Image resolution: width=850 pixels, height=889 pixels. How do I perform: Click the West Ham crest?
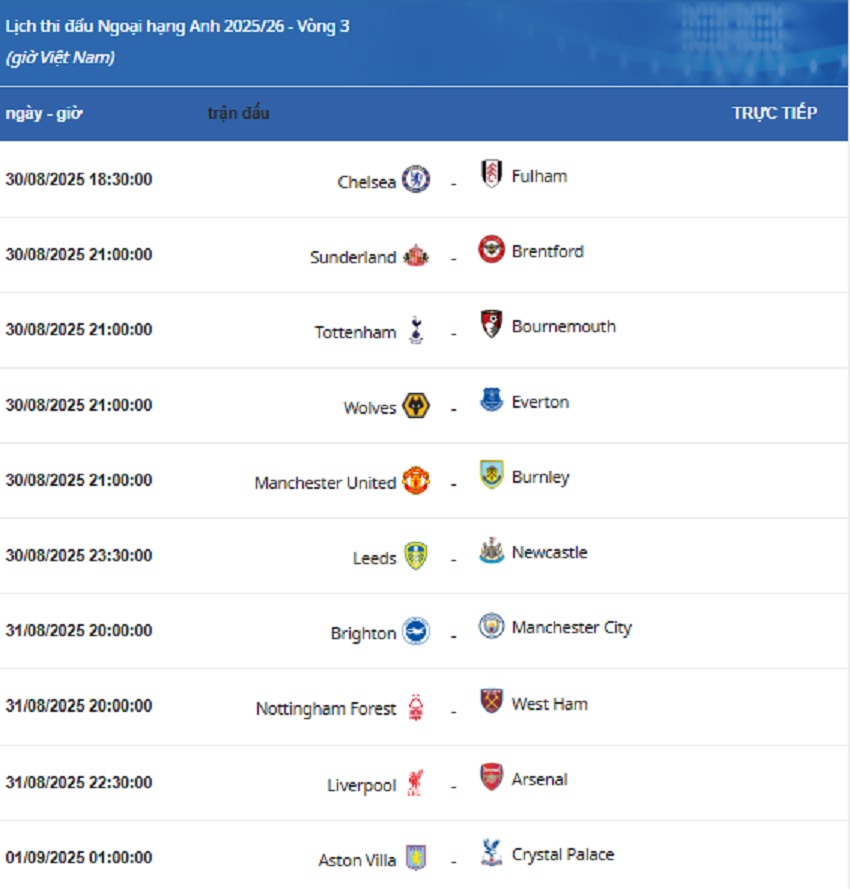coord(491,701)
